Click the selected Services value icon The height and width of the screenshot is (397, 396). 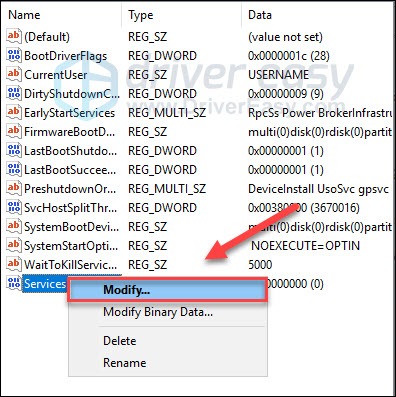pos(14,283)
